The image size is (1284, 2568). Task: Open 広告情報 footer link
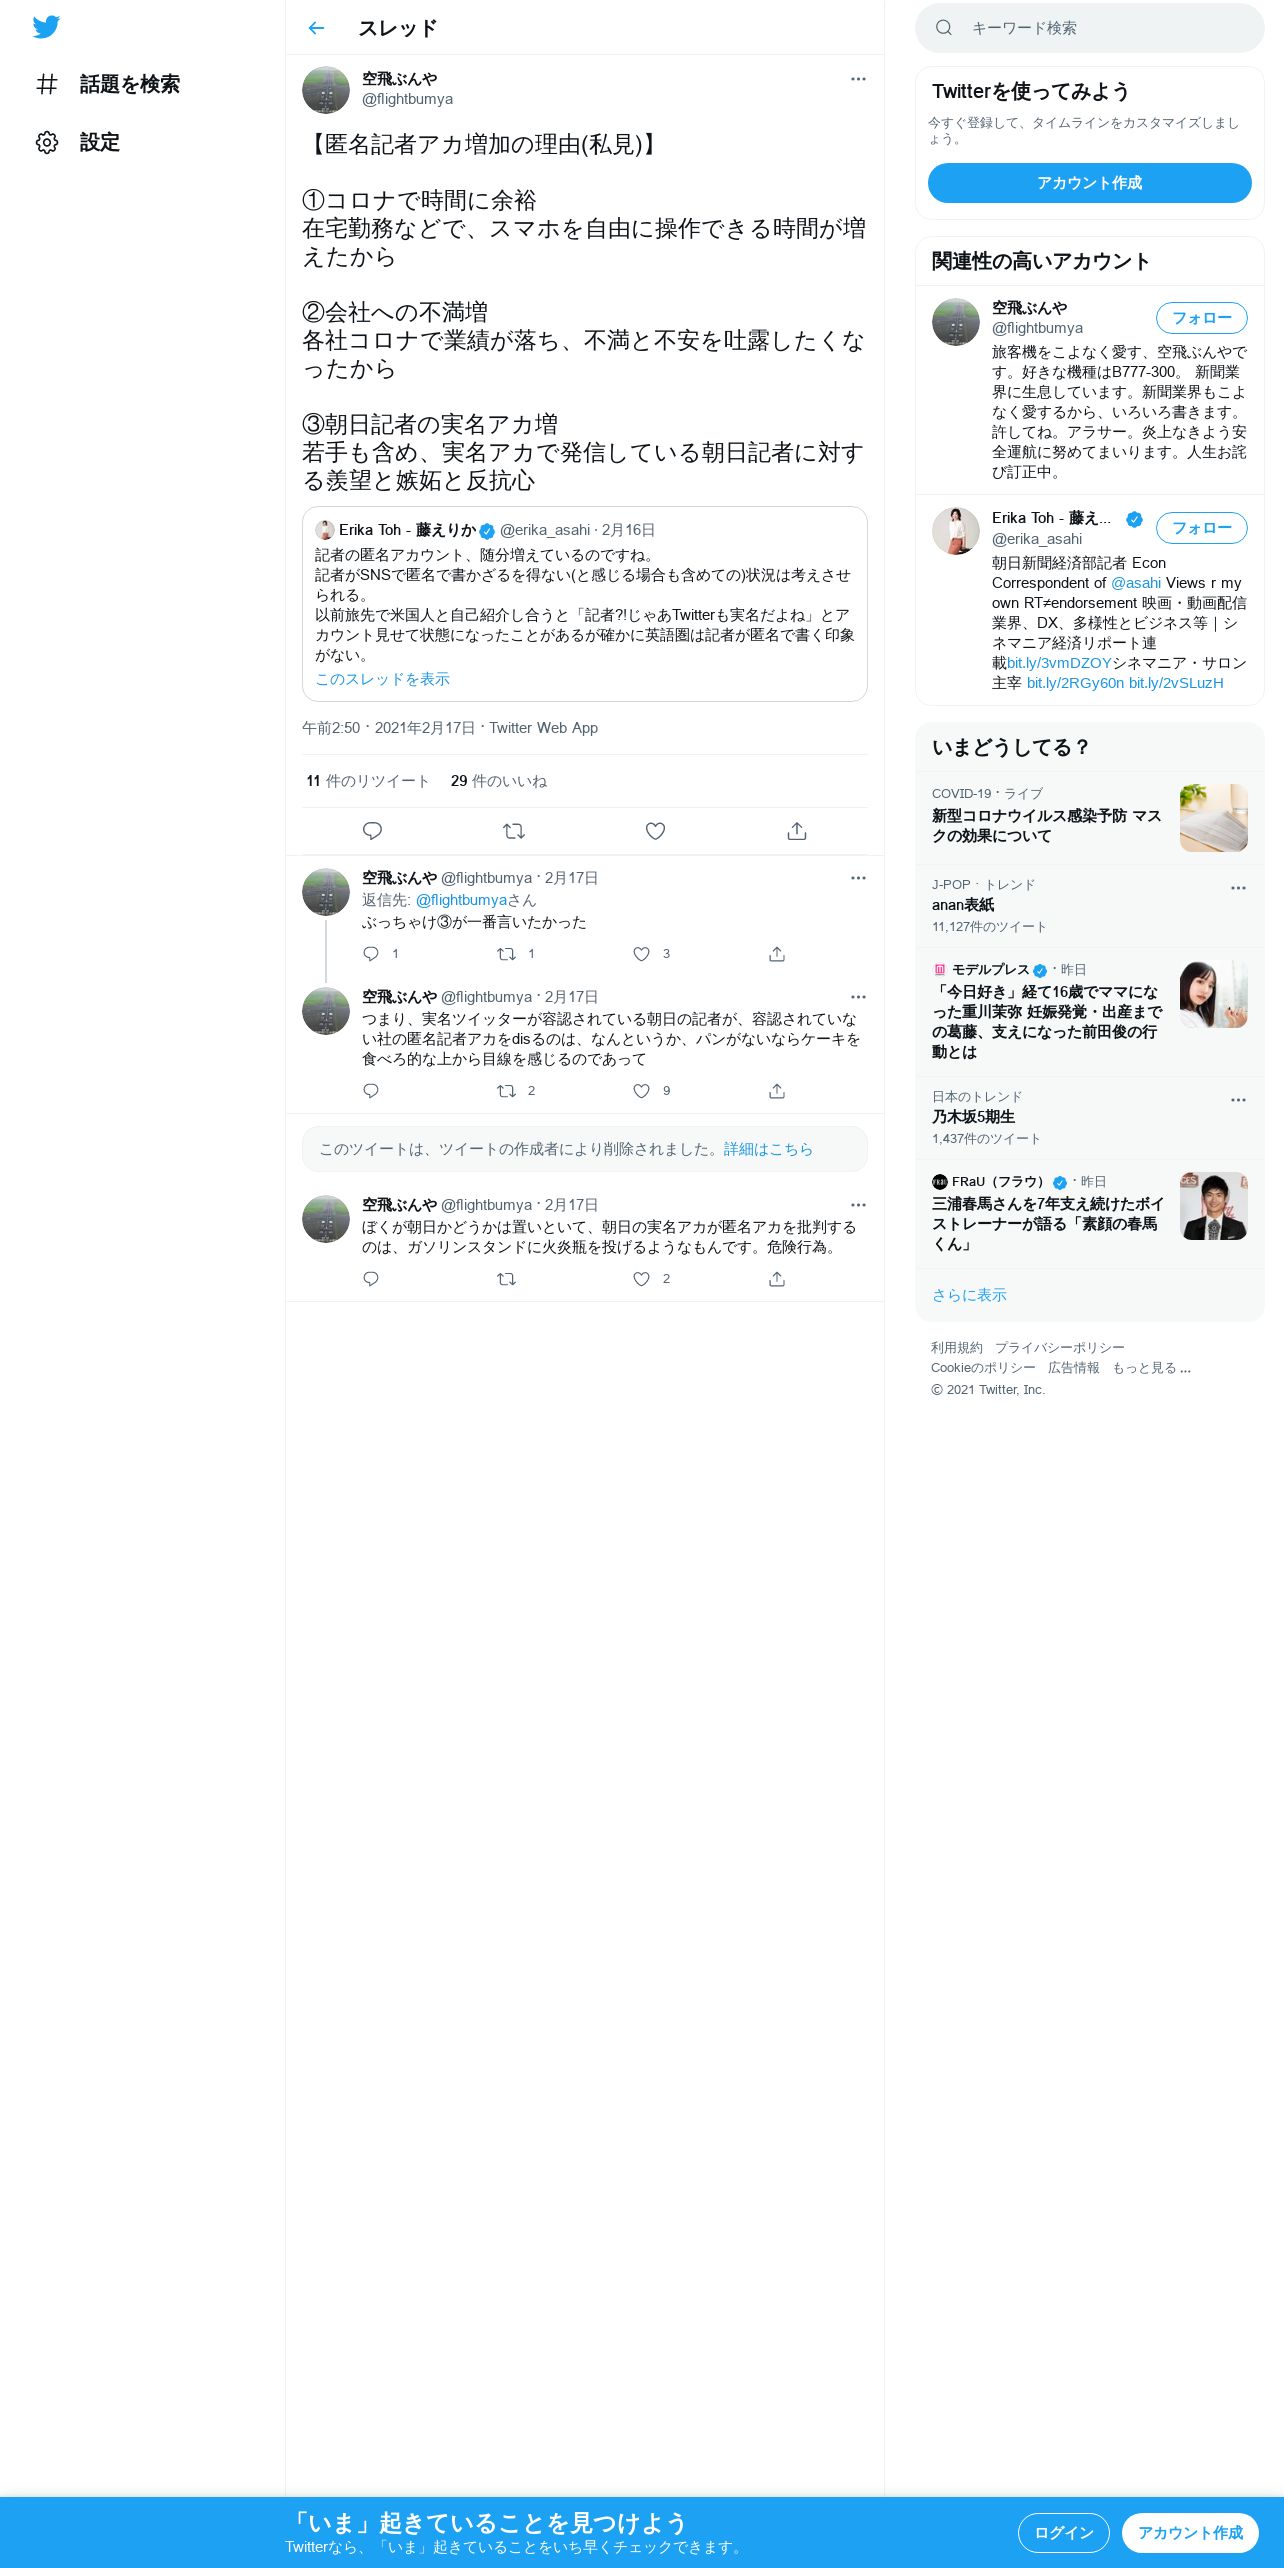1074,1368
